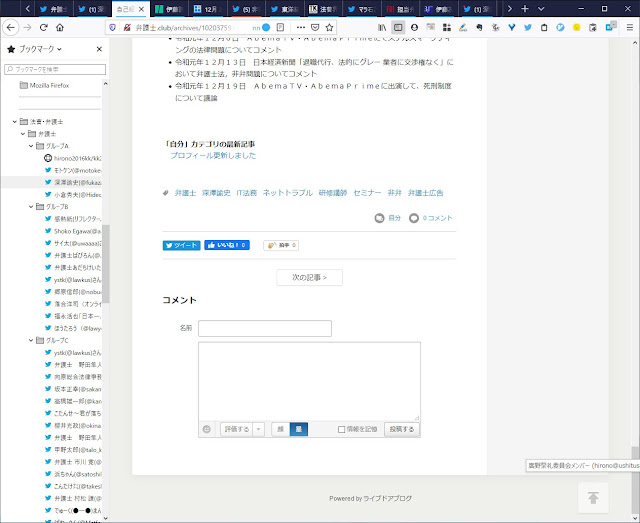Collapse the グループA folder
Viewport: 640px width, 523px height.
pos(31,146)
